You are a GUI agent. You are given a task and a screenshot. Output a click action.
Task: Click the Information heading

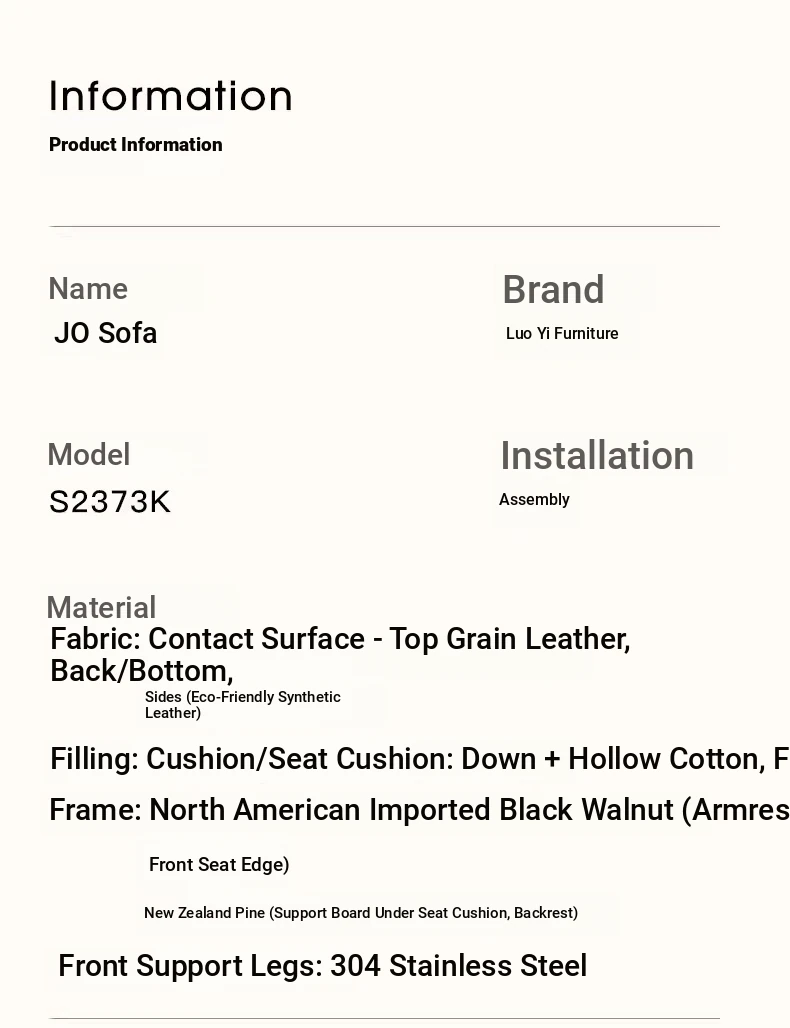[x=171, y=97]
